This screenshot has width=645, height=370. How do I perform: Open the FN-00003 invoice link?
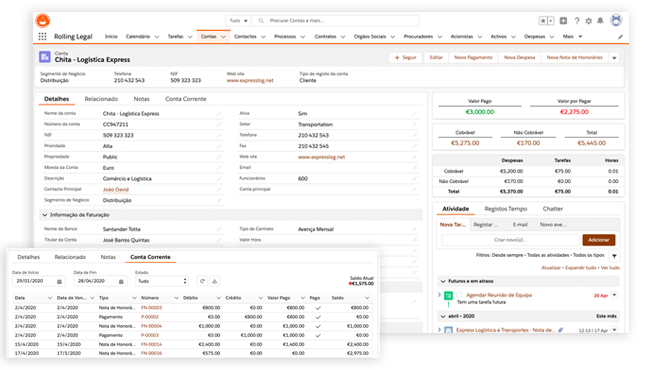(x=151, y=308)
